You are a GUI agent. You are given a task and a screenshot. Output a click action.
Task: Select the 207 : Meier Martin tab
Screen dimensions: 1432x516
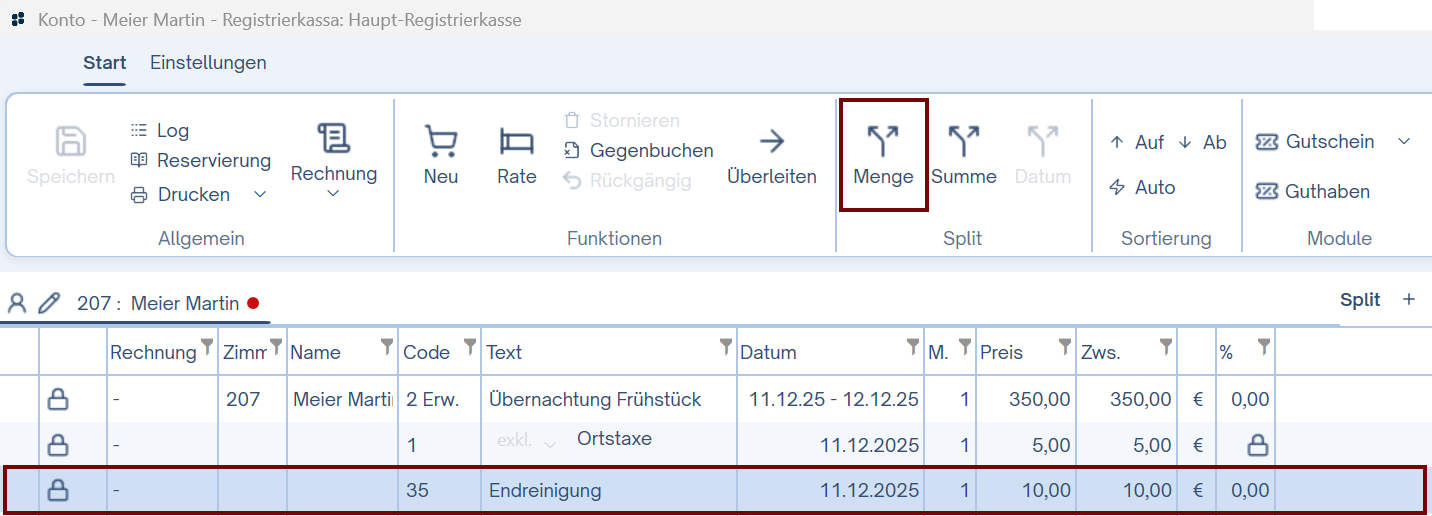(158, 304)
